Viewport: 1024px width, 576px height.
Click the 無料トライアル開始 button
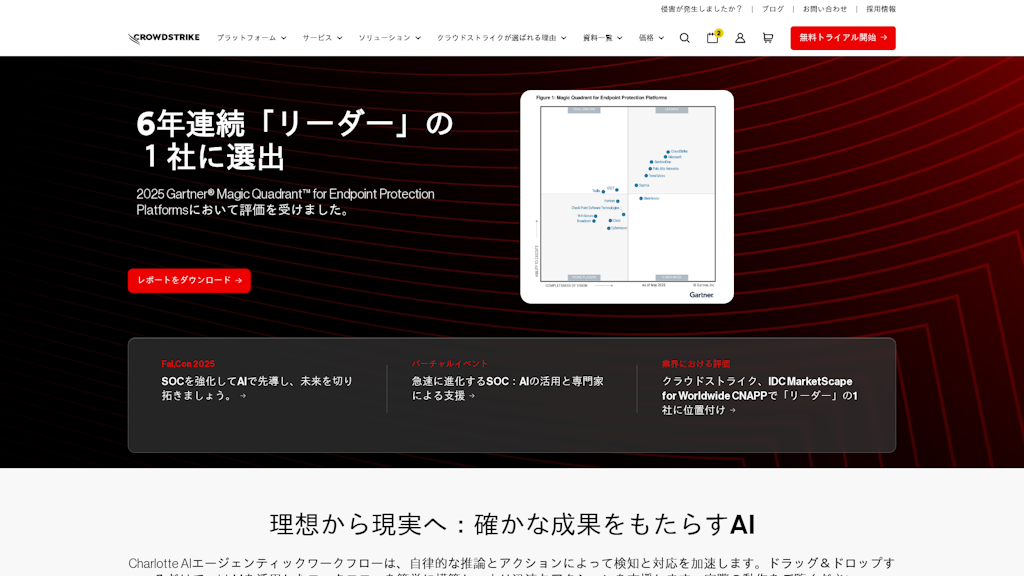pos(842,38)
